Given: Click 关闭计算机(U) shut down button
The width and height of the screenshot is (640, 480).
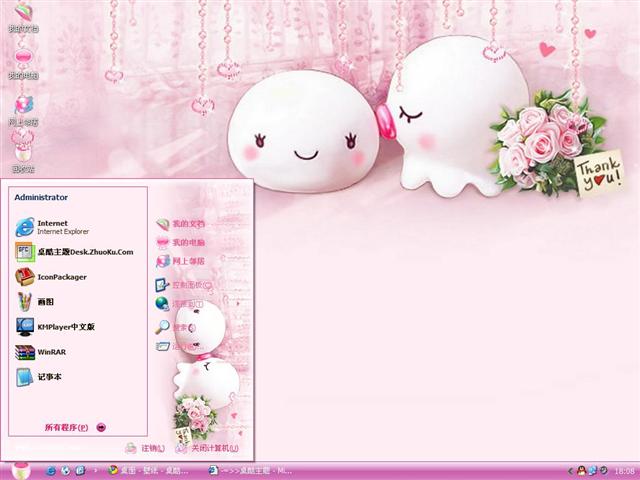Looking at the screenshot, I should [x=207, y=448].
